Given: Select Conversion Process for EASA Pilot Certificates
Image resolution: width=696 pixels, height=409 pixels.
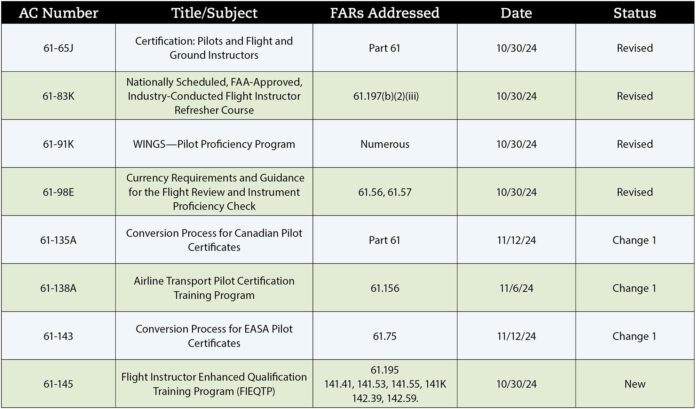Looking at the screenshot, I should tap(214, 336).
